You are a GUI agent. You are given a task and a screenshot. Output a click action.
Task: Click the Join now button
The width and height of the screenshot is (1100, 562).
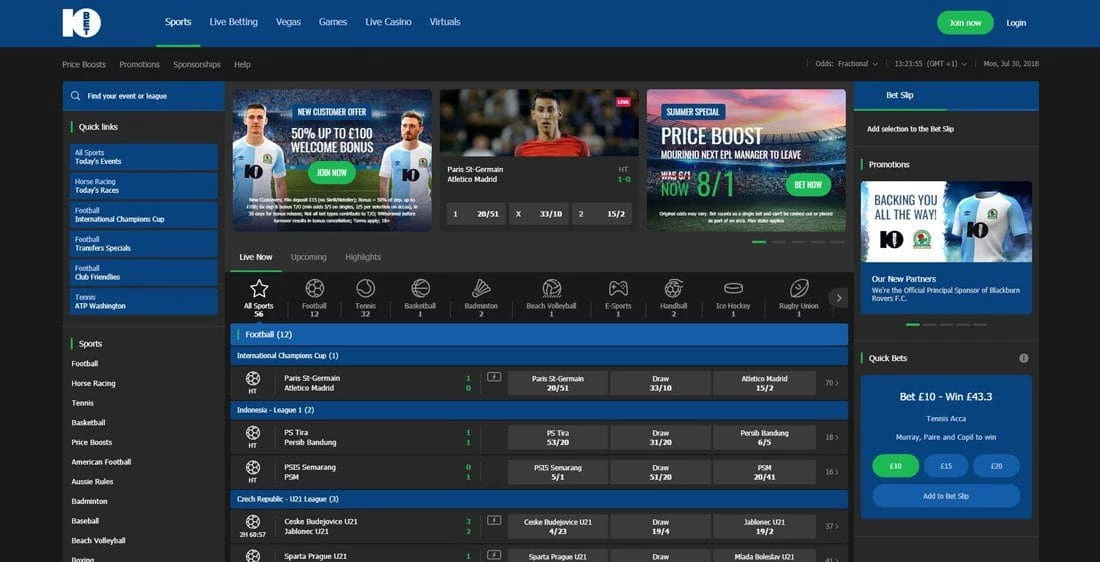tap(965, 23)
